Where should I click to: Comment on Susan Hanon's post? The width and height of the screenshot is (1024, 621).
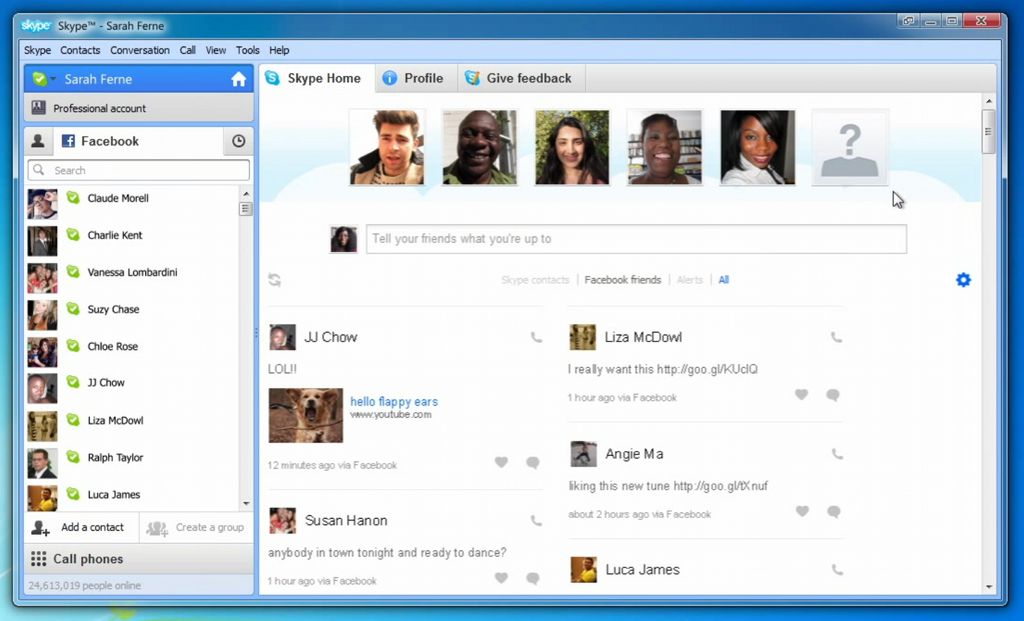click(x=533, y=579)
